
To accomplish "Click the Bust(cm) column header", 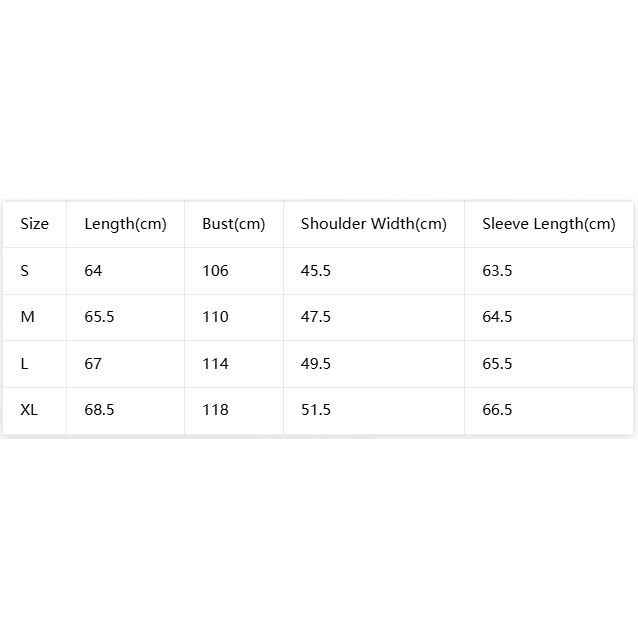I will point(234,224).
